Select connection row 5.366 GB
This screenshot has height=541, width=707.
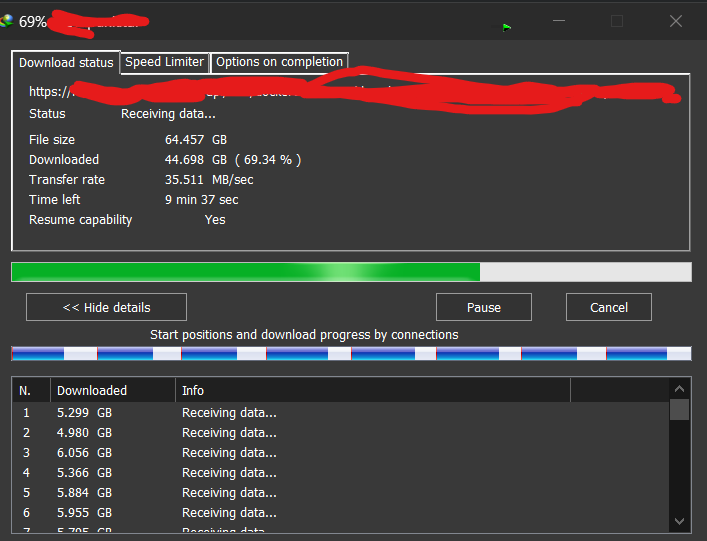pos(340,472)
